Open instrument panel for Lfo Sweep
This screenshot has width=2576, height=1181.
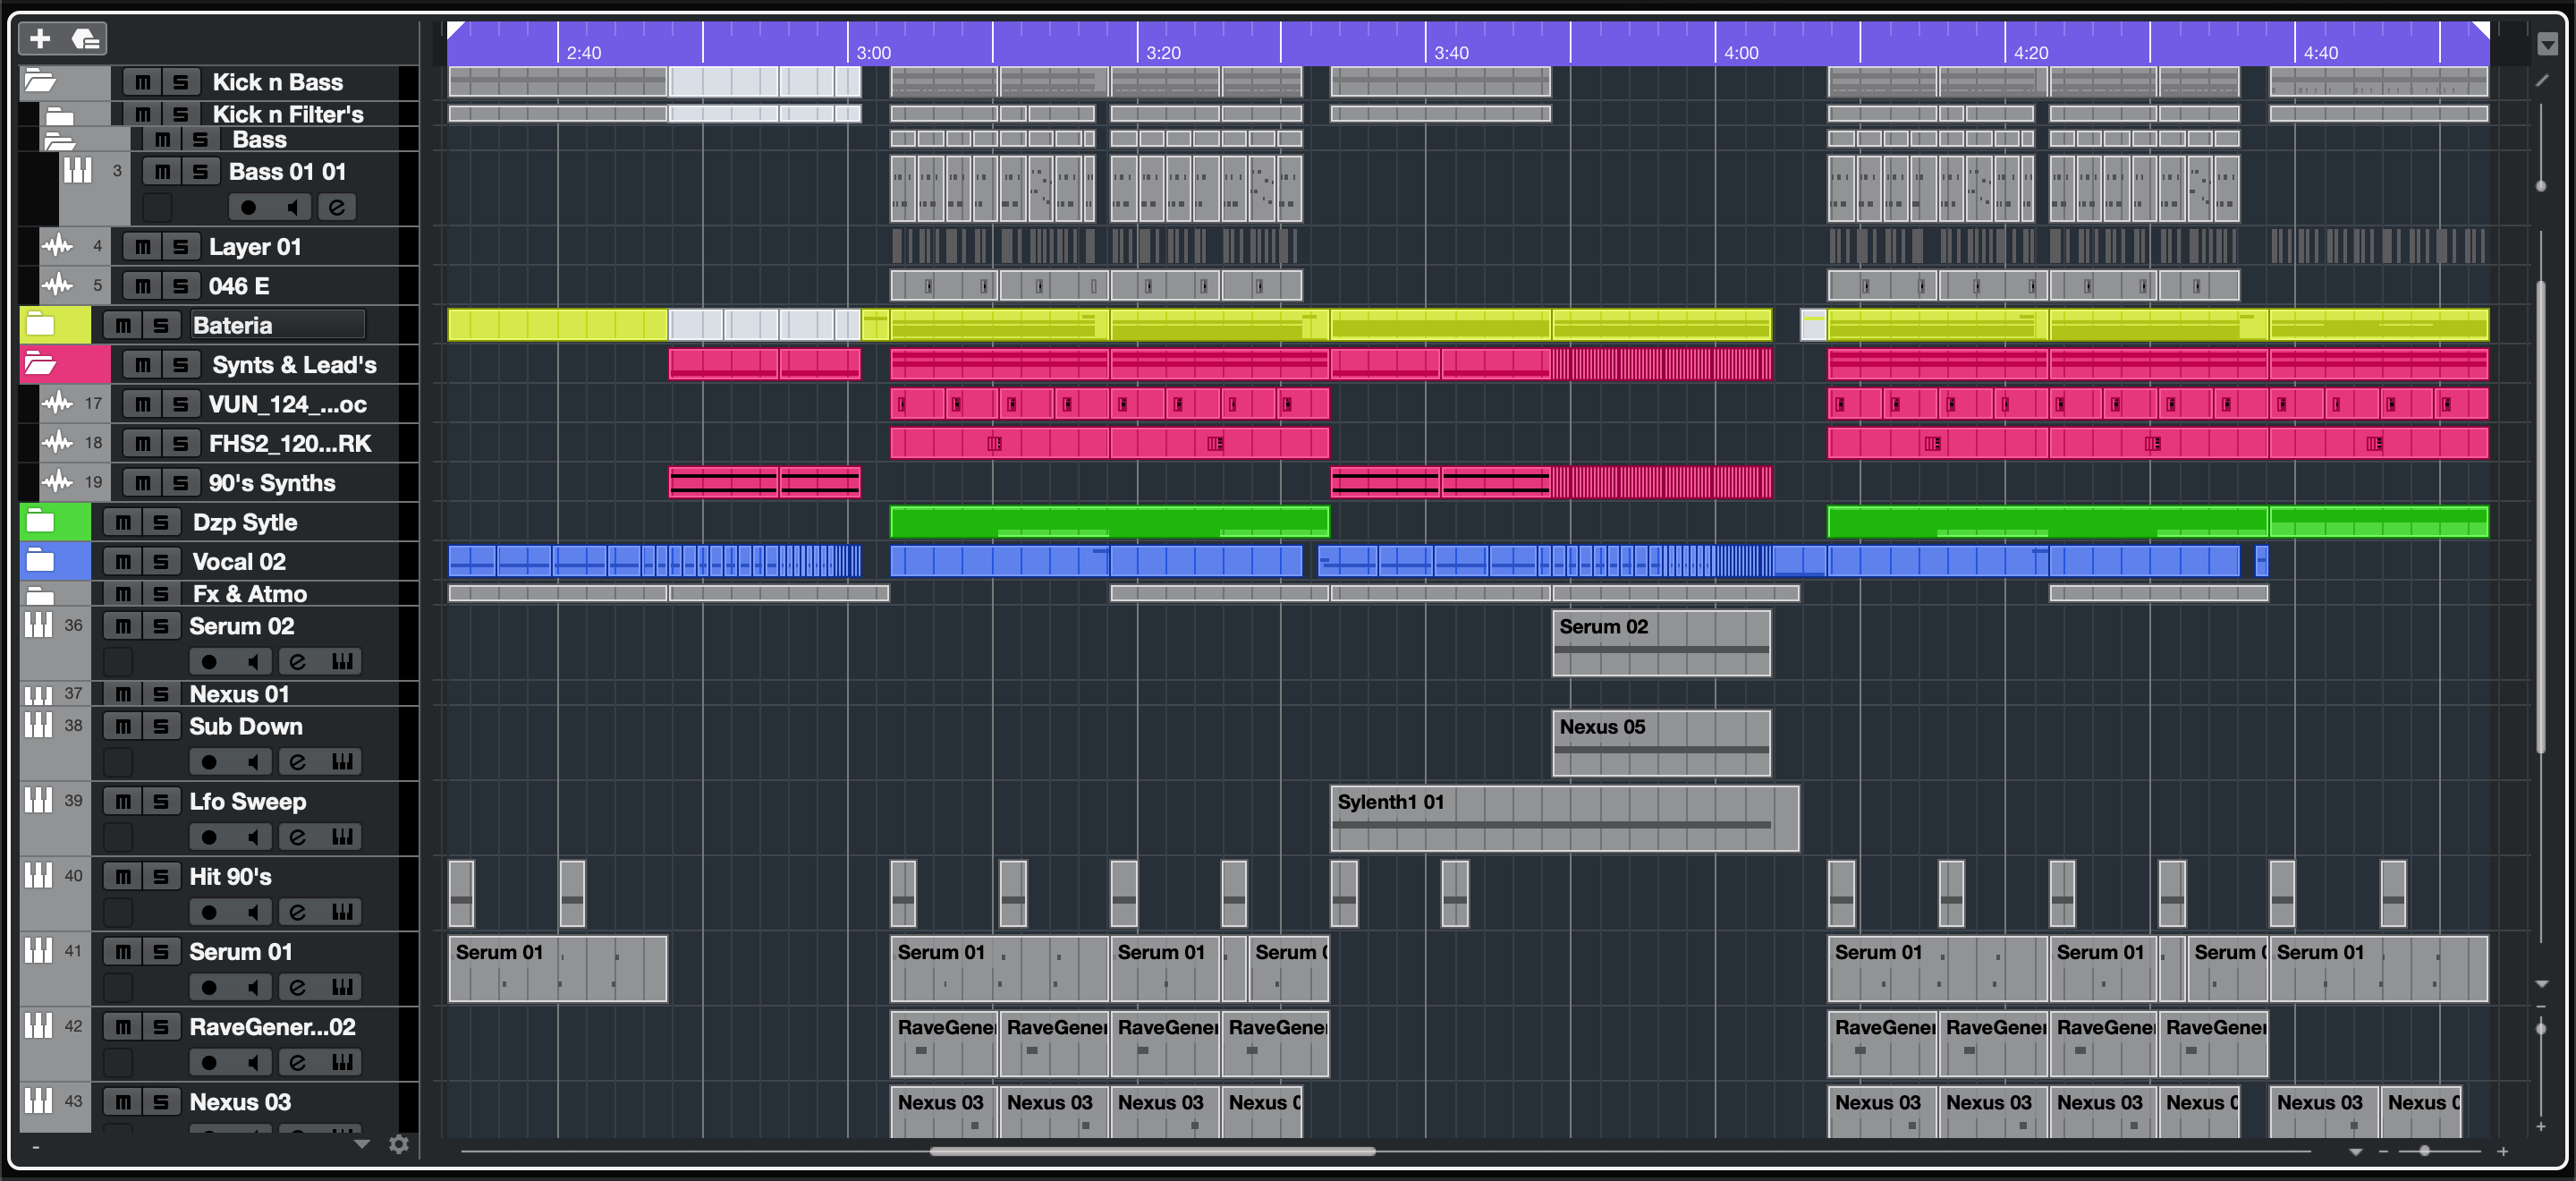(342, 836)
